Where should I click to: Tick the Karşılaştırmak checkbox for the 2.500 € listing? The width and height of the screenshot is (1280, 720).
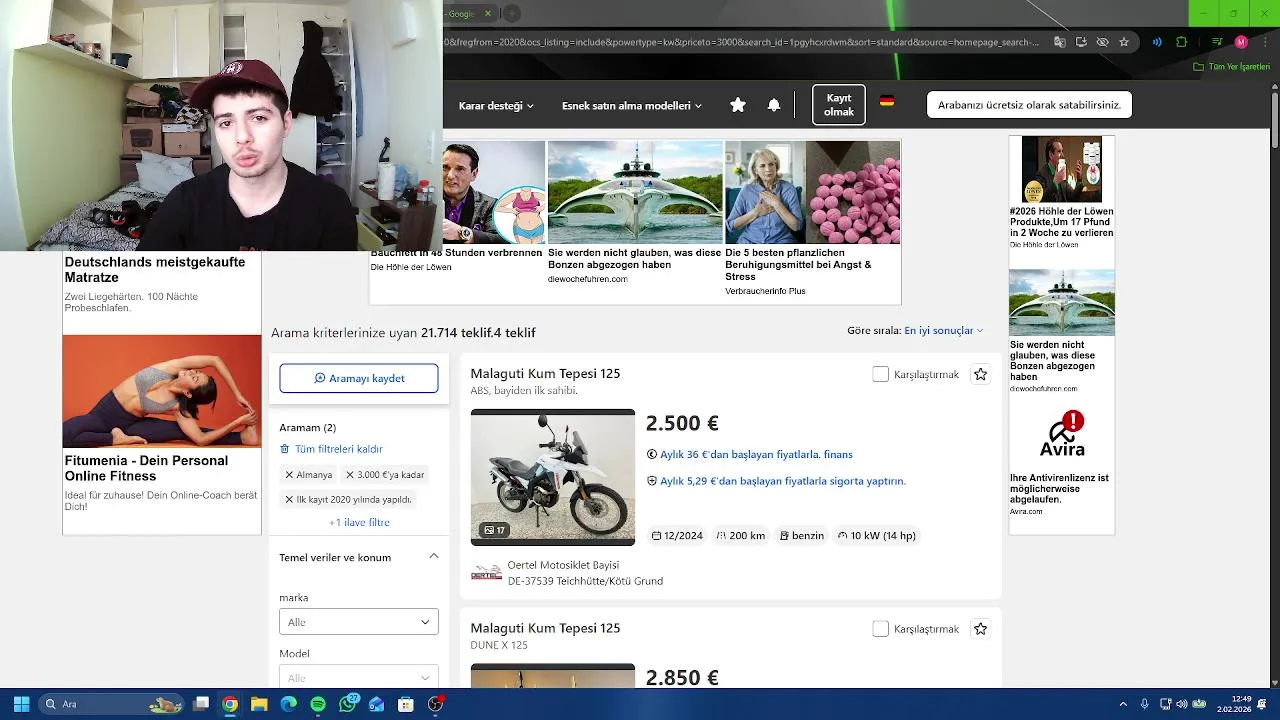pyautogui.click(x=880, y=374)
